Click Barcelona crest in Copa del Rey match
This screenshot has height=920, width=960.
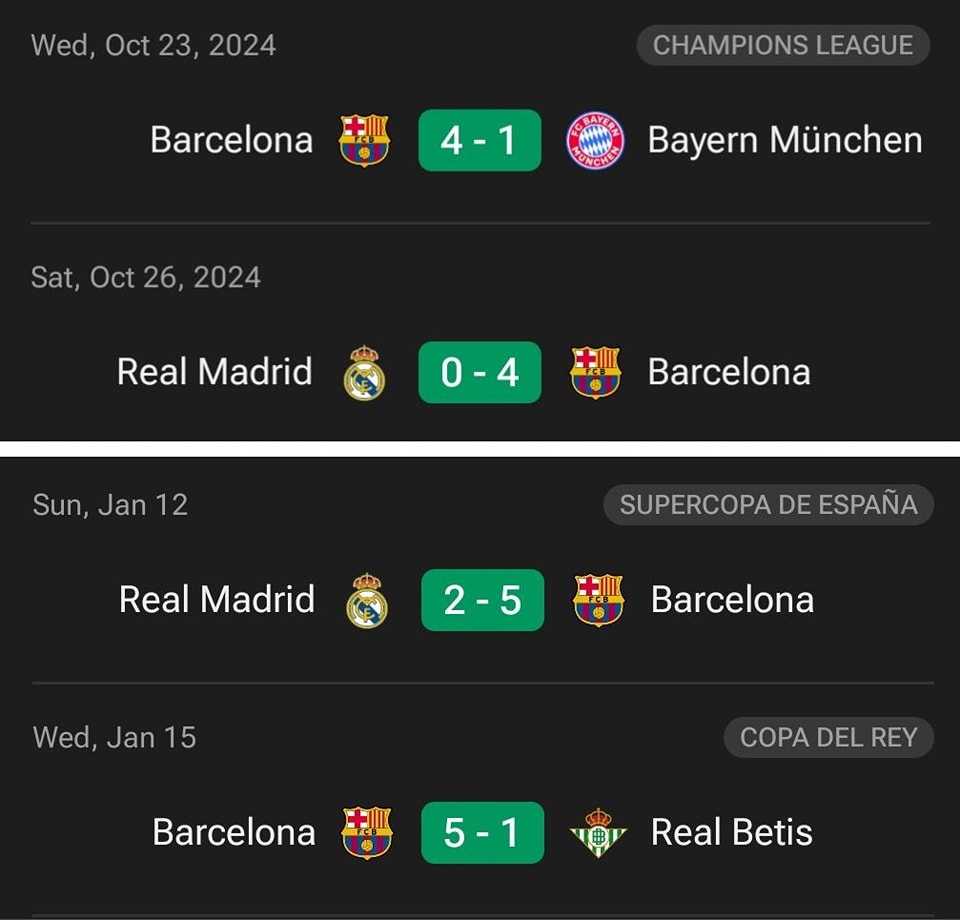tap(367, 833)
